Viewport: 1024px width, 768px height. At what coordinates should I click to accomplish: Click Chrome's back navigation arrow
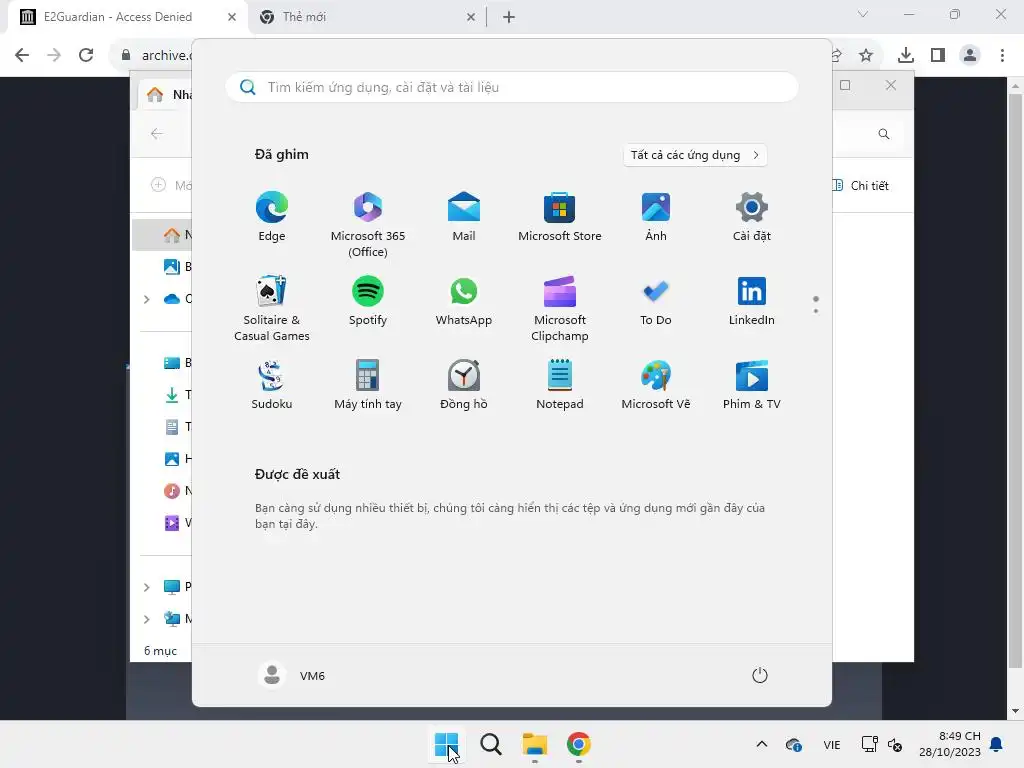22,55
